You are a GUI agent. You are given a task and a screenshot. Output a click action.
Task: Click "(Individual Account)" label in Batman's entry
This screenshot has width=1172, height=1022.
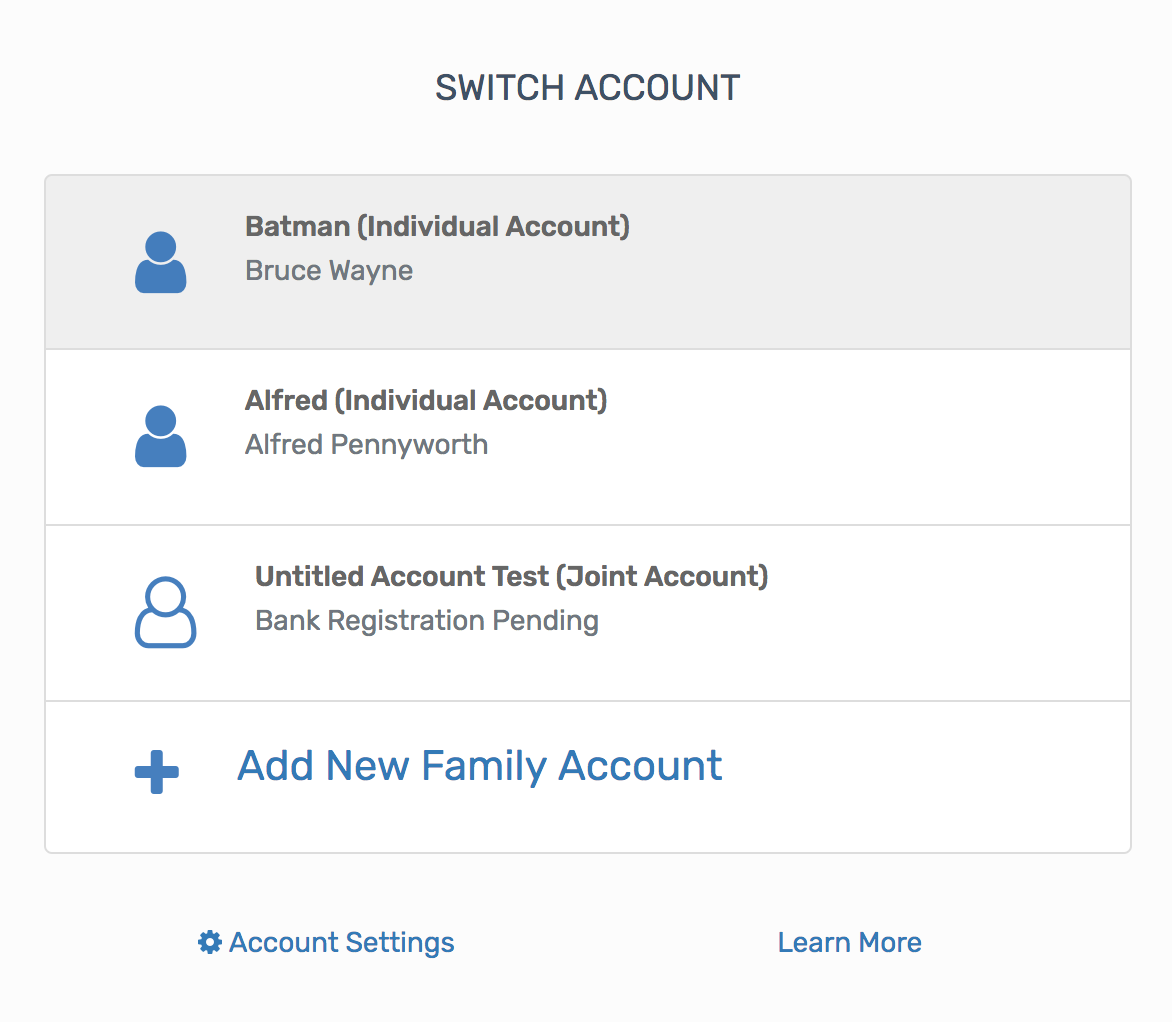pyautogui.click(x=493, y=226)
